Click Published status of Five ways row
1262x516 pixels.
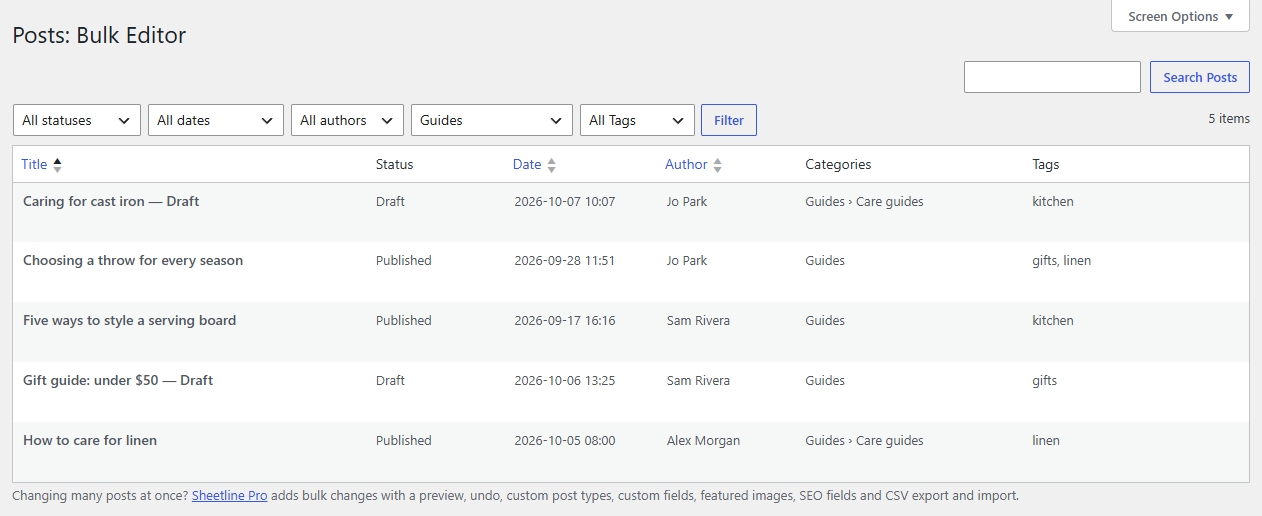coord(404,320)
